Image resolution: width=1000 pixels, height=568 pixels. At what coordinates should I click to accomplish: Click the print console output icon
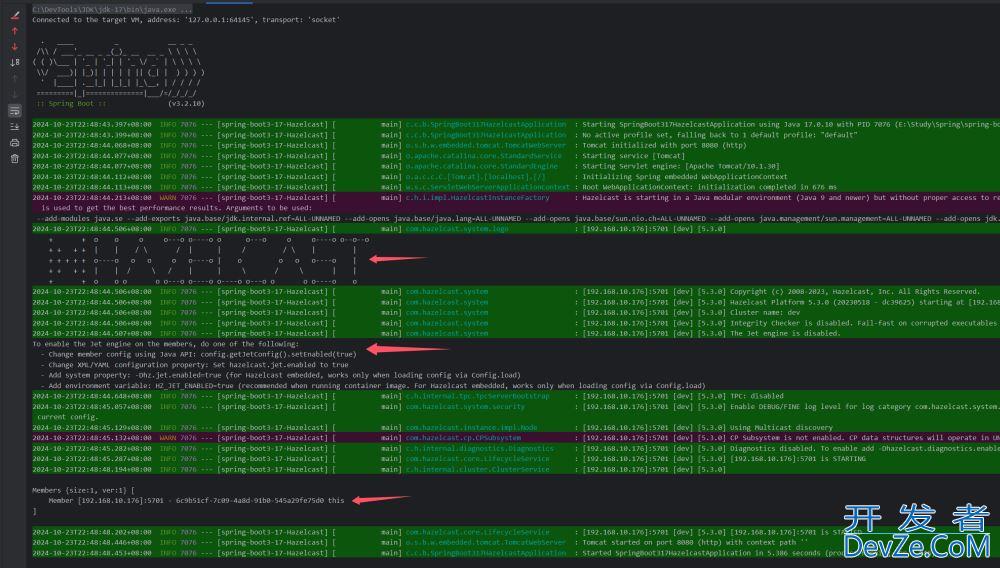click(15, 143)
